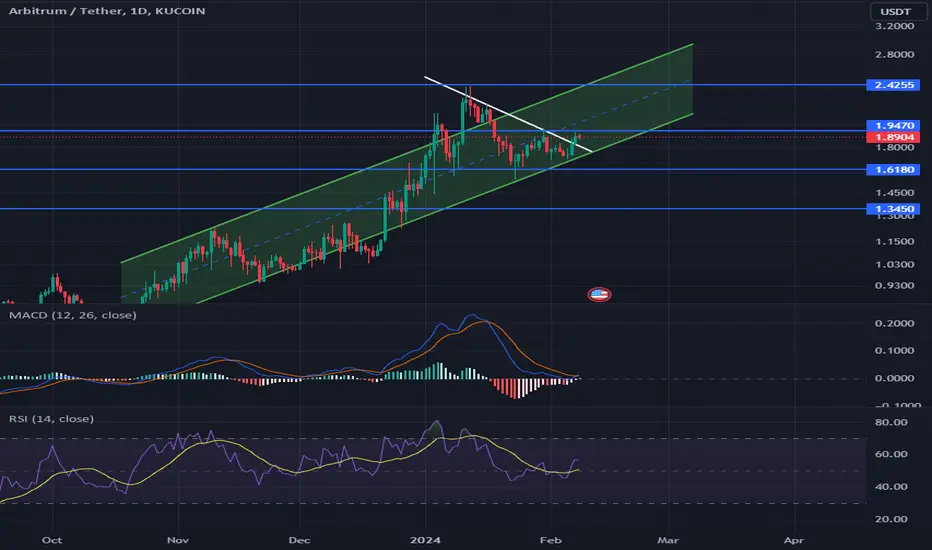Click the 40.00 RSI scale value
Image resolution: width=932 pixels, height=550 pixels.
pyautogui.click(x=891, y=486)
